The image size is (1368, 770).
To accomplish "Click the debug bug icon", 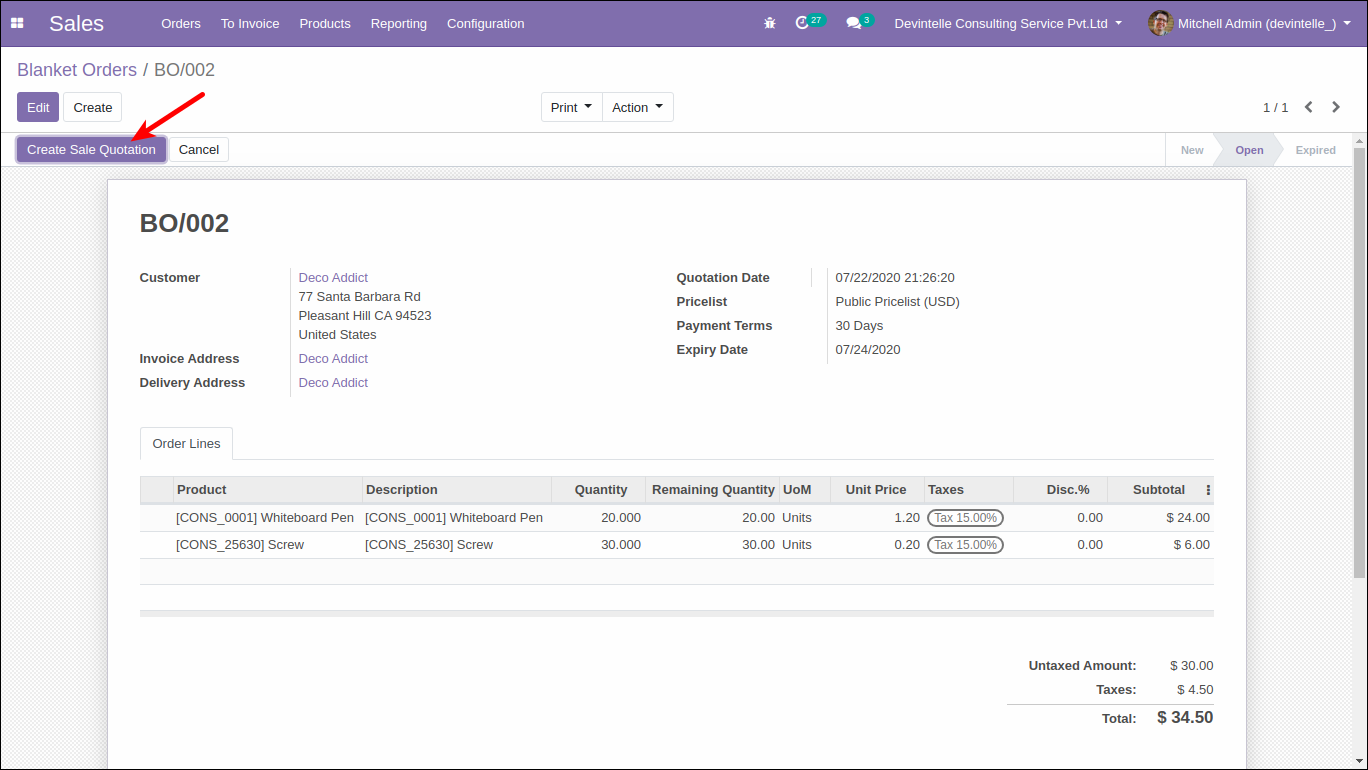I will coord(769,23).
